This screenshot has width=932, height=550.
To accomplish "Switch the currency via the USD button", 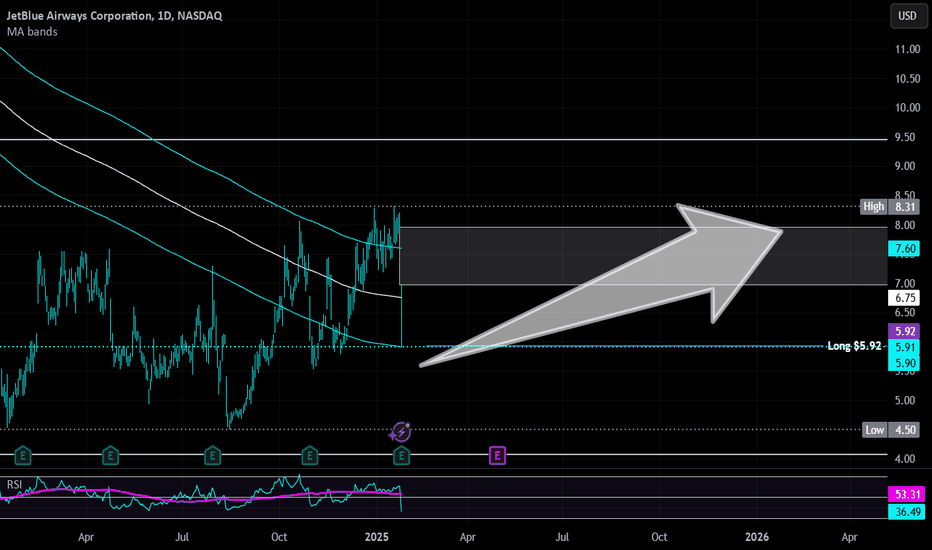I will (x=908, y=16).
